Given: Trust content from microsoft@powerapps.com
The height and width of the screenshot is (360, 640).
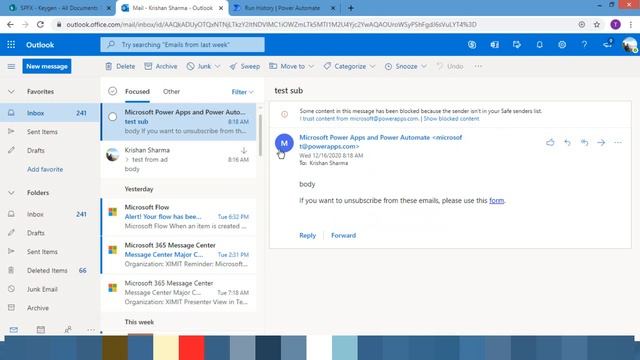Looking at the screenshot, I should (x=359, y=119).
